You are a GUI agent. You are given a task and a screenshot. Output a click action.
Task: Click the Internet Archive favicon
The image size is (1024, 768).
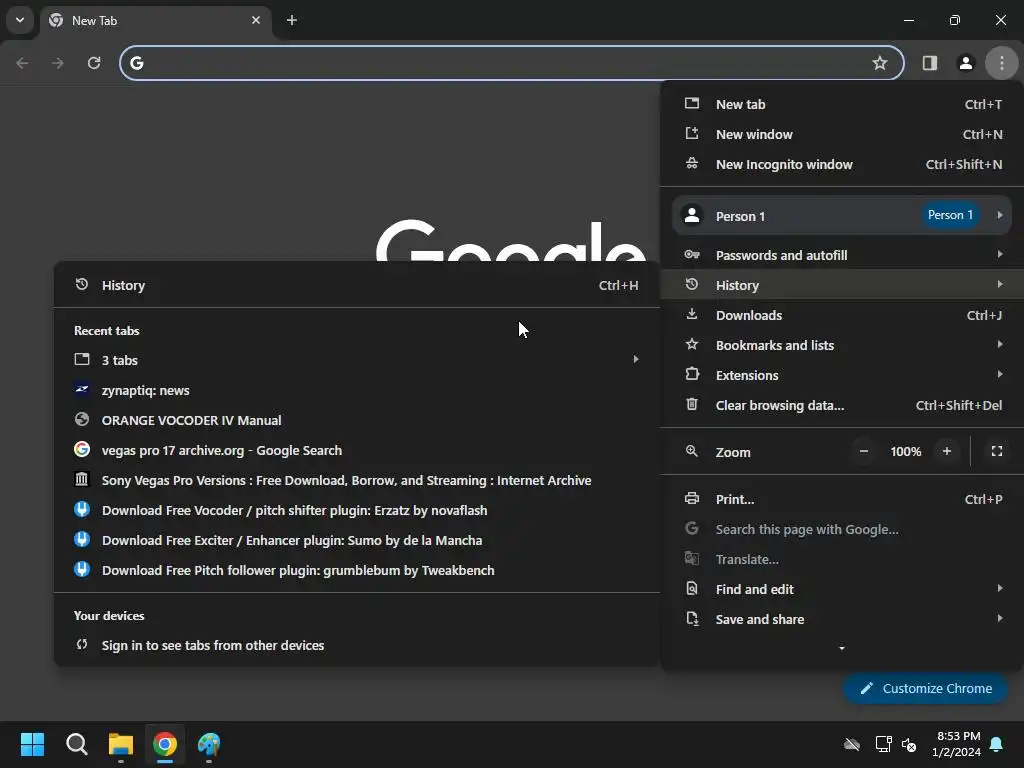tap(82, 479)
